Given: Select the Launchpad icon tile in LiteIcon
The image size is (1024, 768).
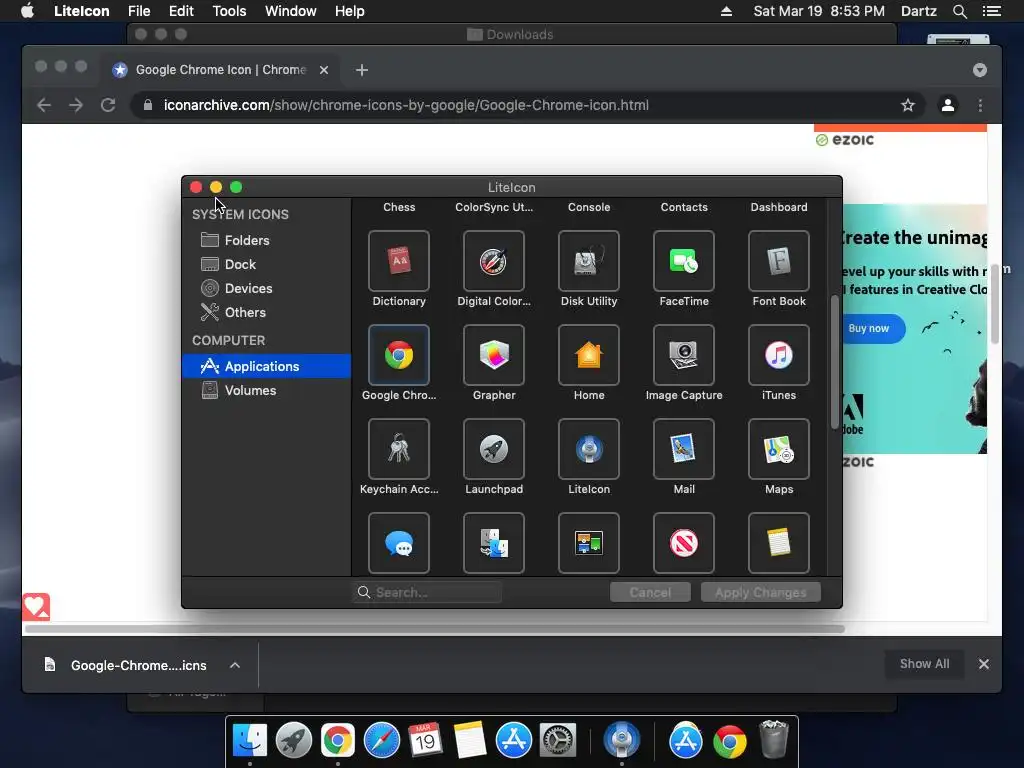Looking at the screenshot, I should click(494, 449).
